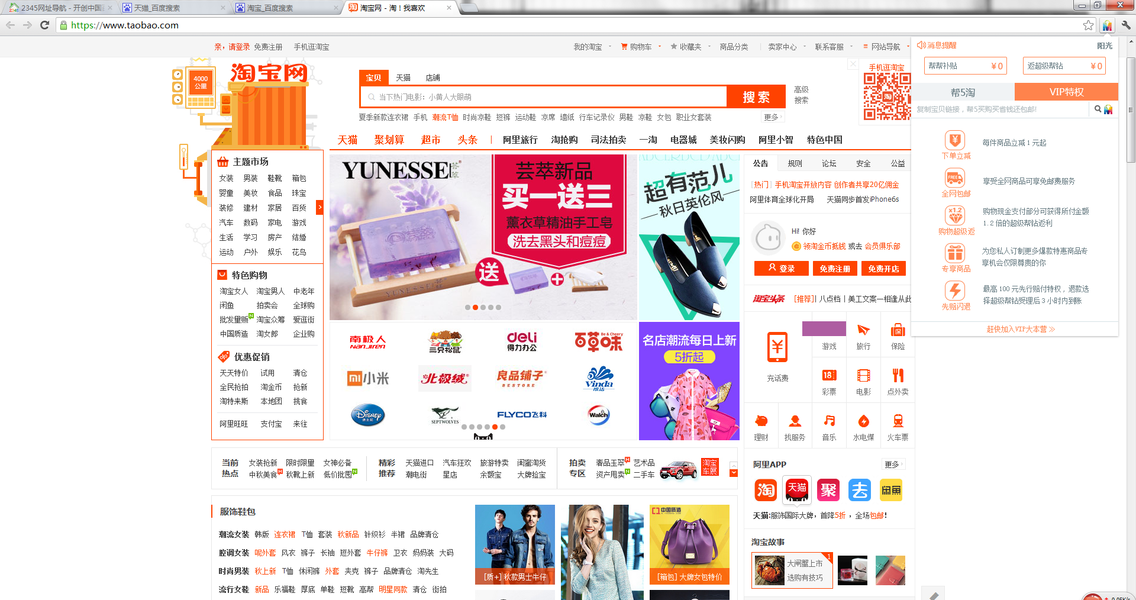The height and width of the screenshot is (600, 1136).
Task: Open the 聚划算 navigation link
Action: [389, 140]
